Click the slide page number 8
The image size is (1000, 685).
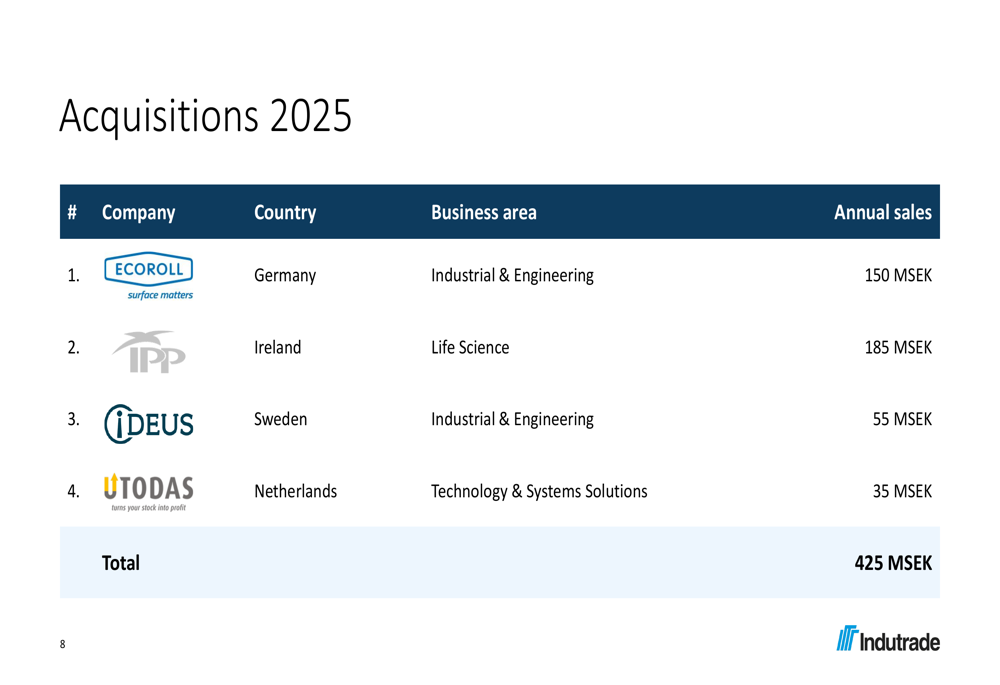[x=62, y=644]
